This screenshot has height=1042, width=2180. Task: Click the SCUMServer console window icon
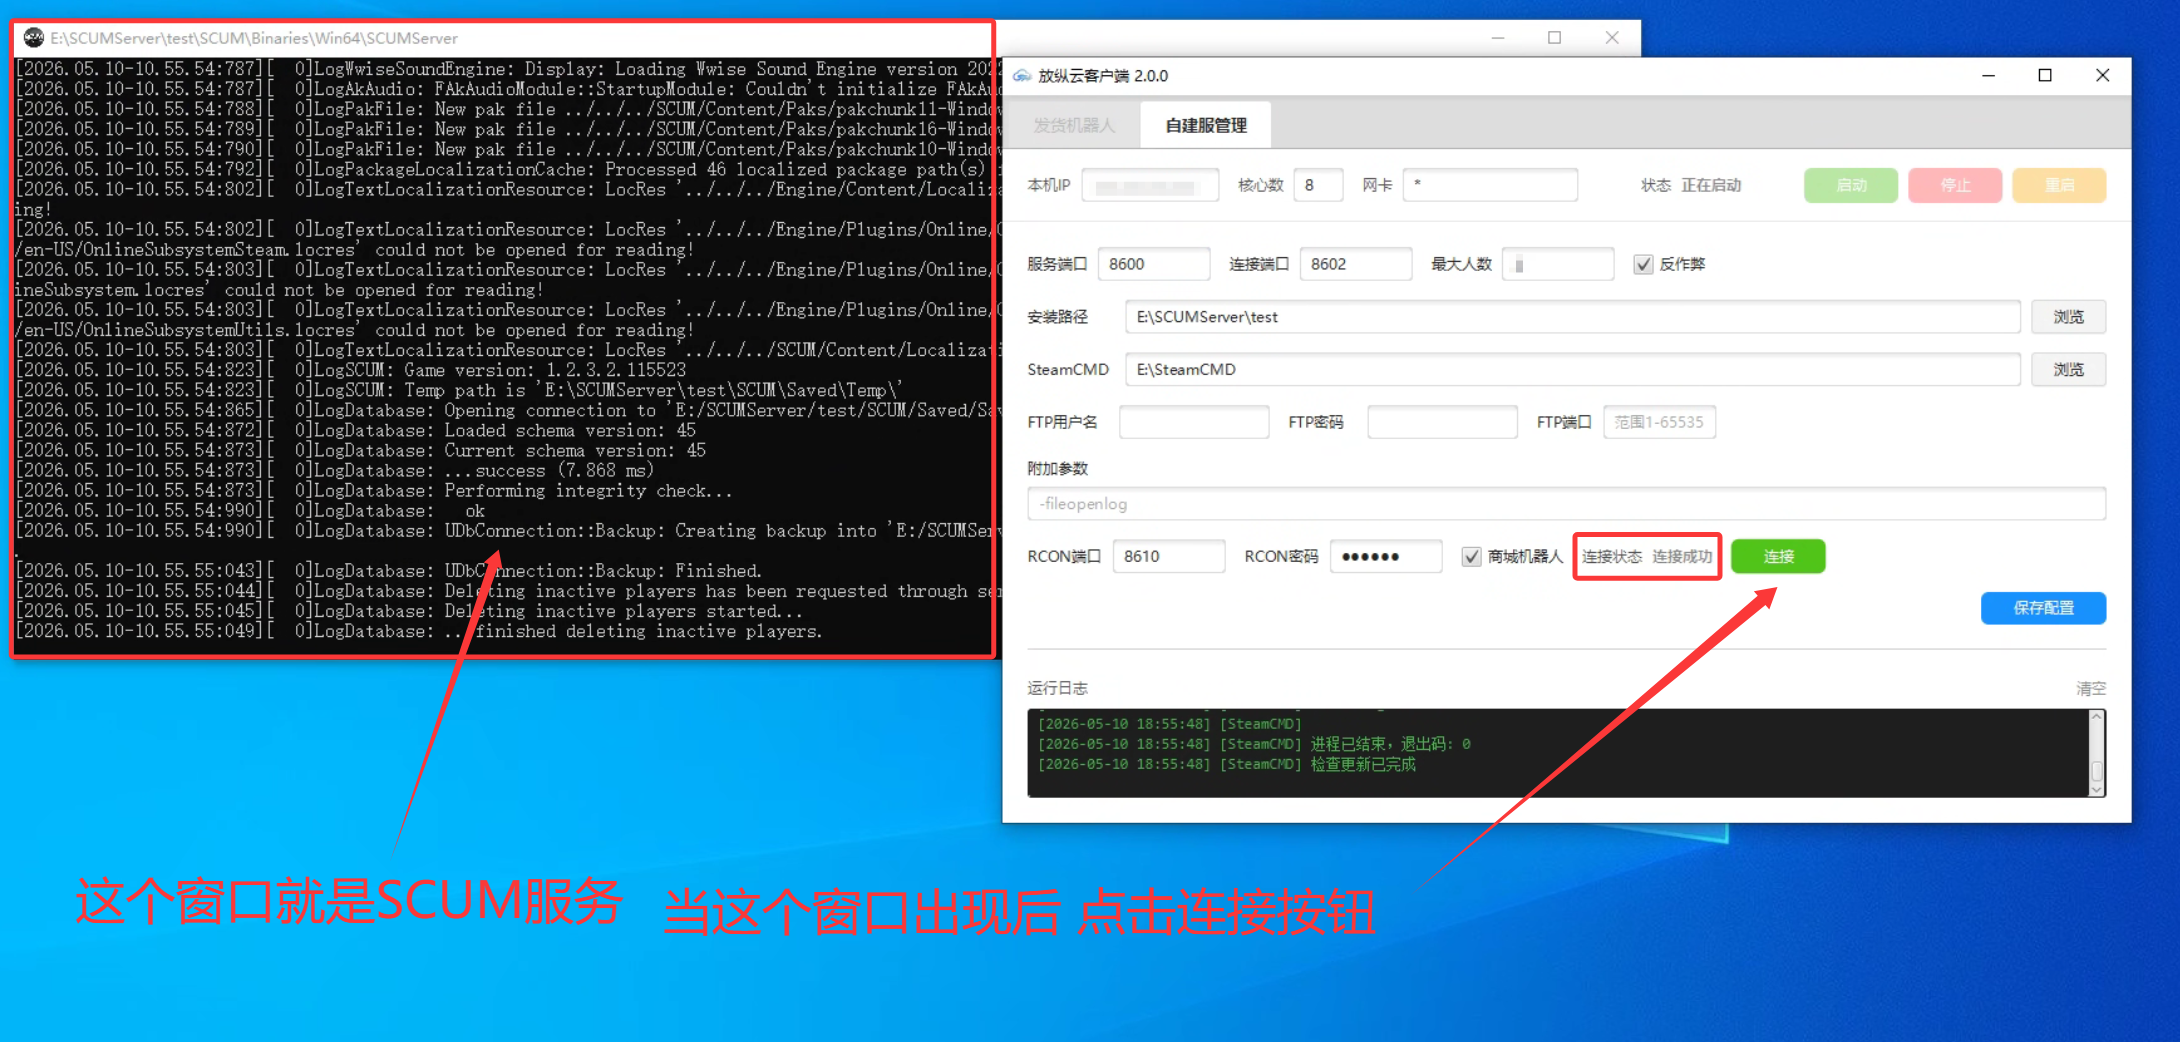pyautogui.click(x=34, y=38)
